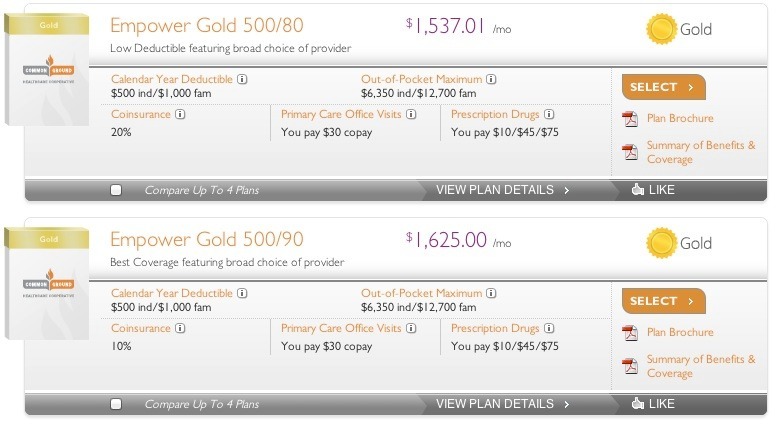Check compare box for Empower Gold 500/80
783x426 pixels.
[x=116, y=190]
